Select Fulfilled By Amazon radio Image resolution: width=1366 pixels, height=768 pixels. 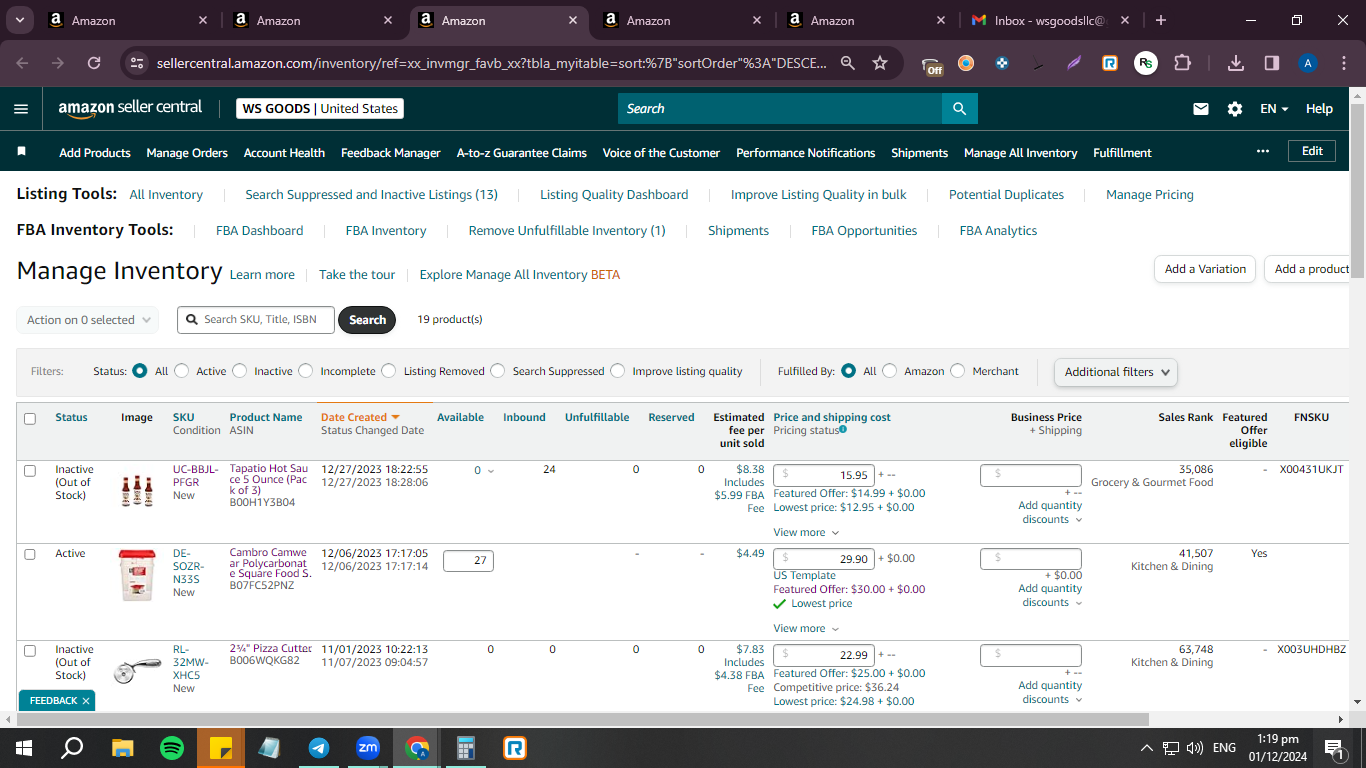pos(890,371)
